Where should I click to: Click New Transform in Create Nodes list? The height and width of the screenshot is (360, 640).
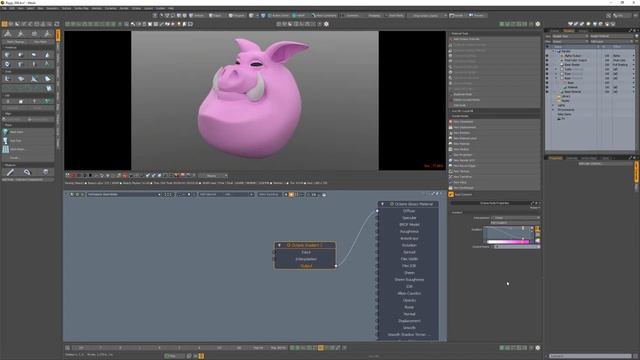(x=494, y=177)
